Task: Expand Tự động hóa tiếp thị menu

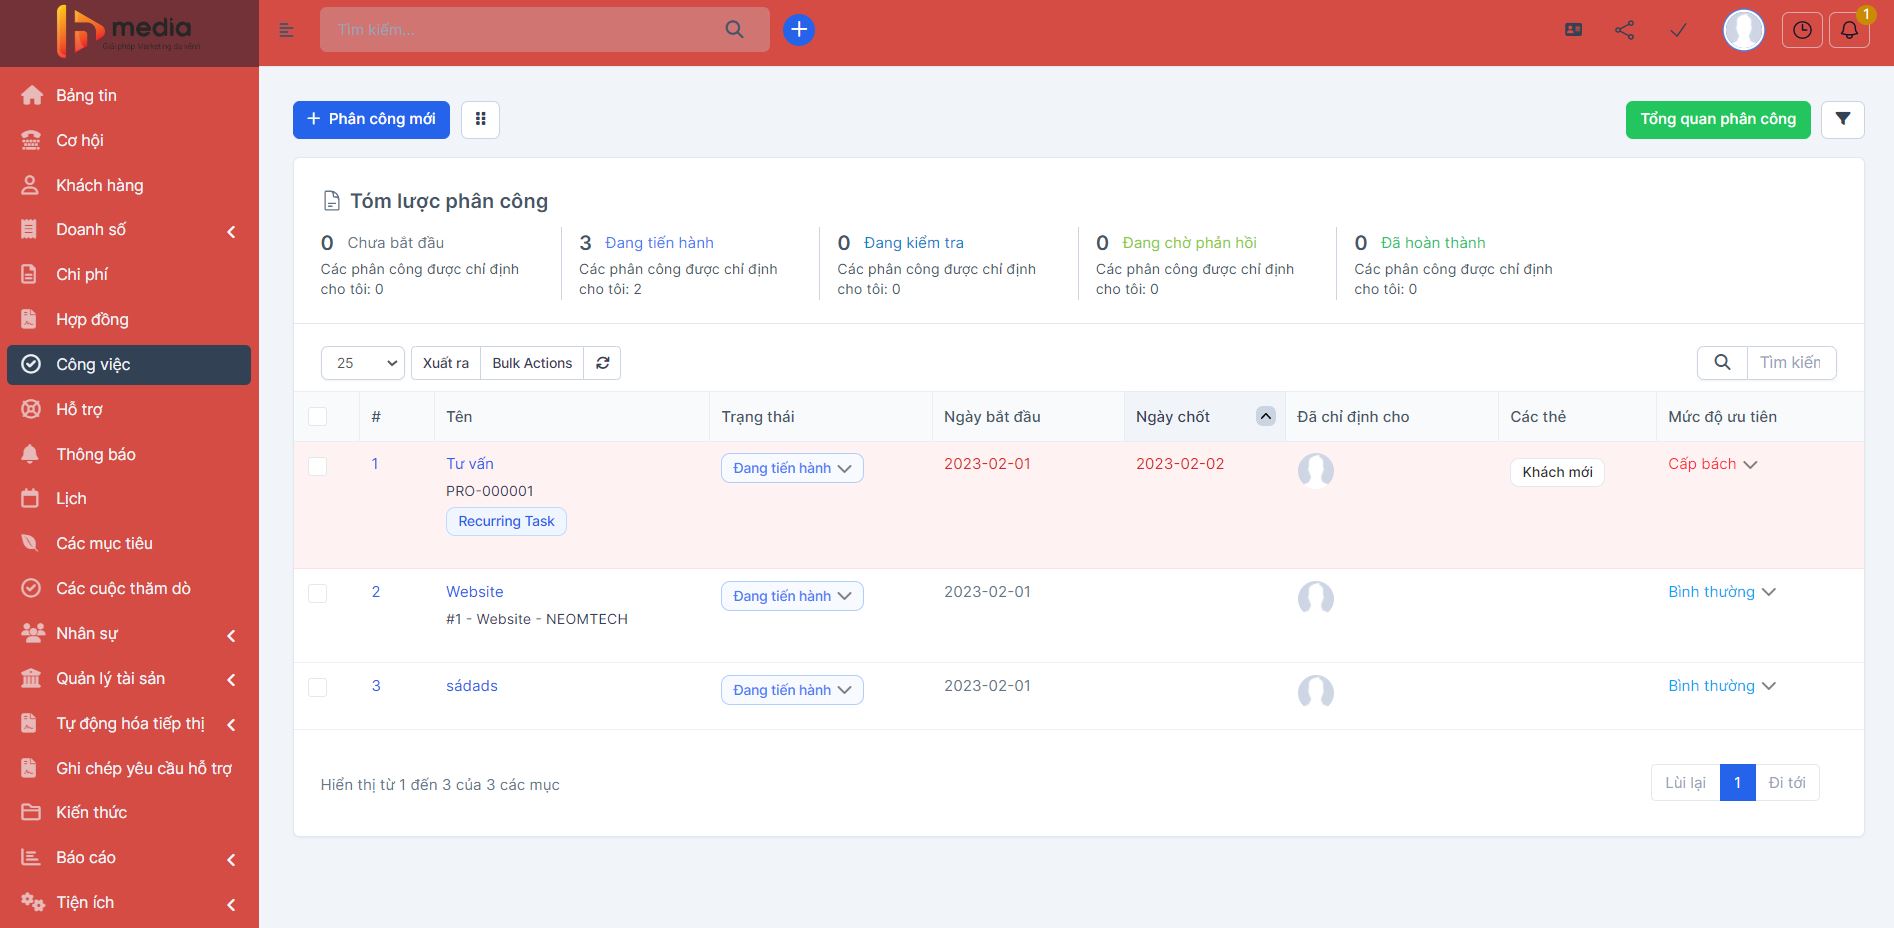Action: coord(129,724)
